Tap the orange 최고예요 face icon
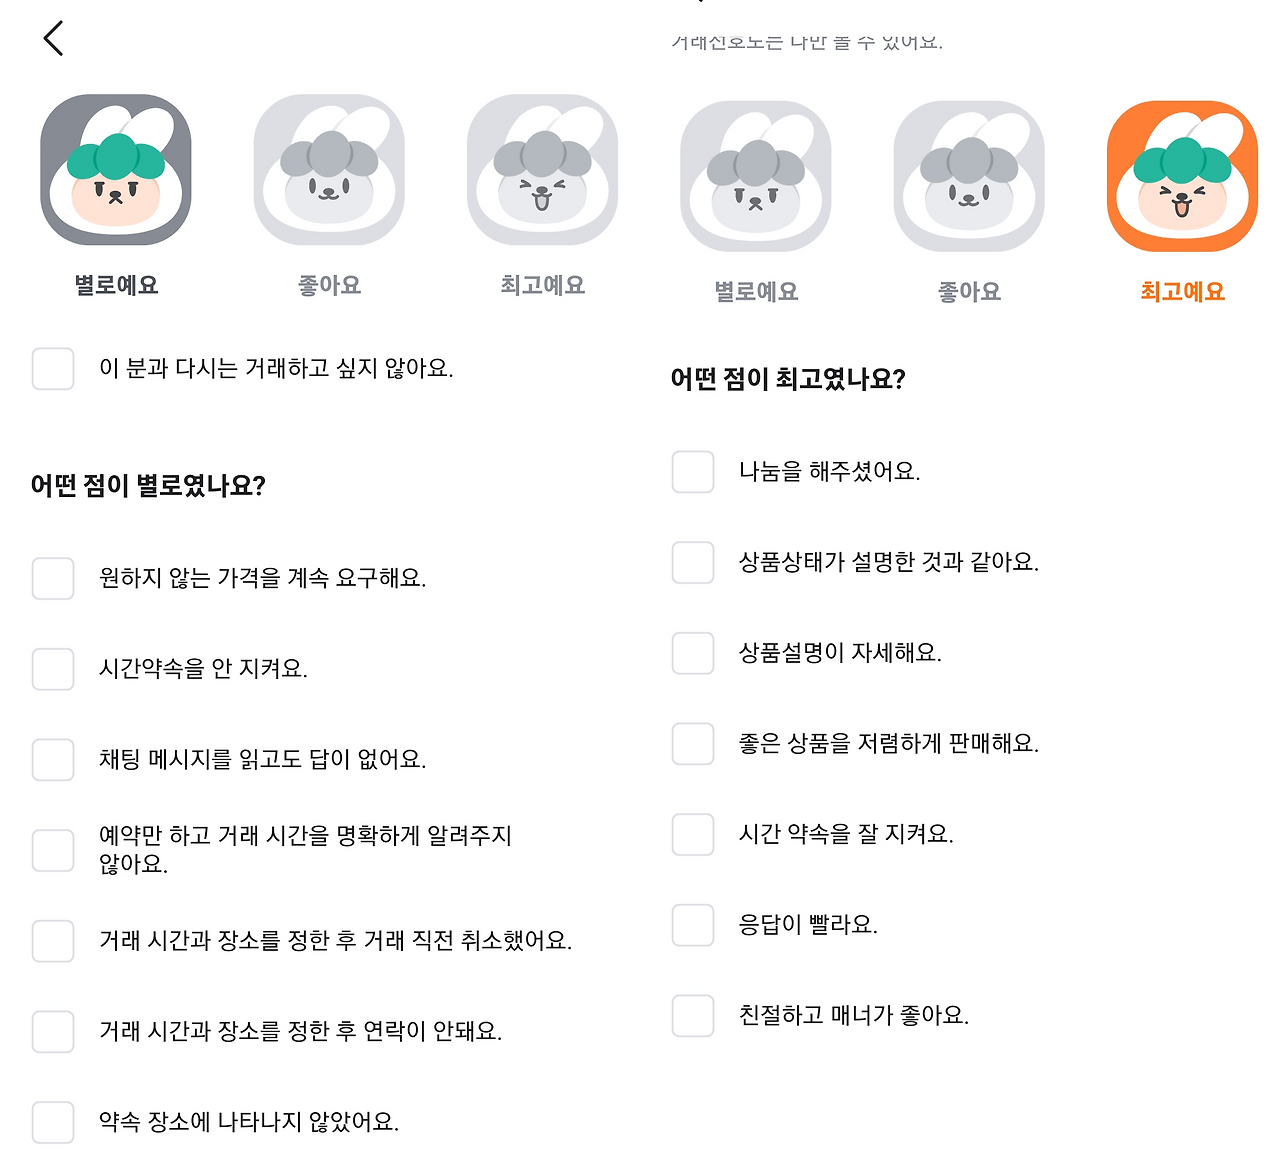The image size is (1280, 1156). (1182, 176)
